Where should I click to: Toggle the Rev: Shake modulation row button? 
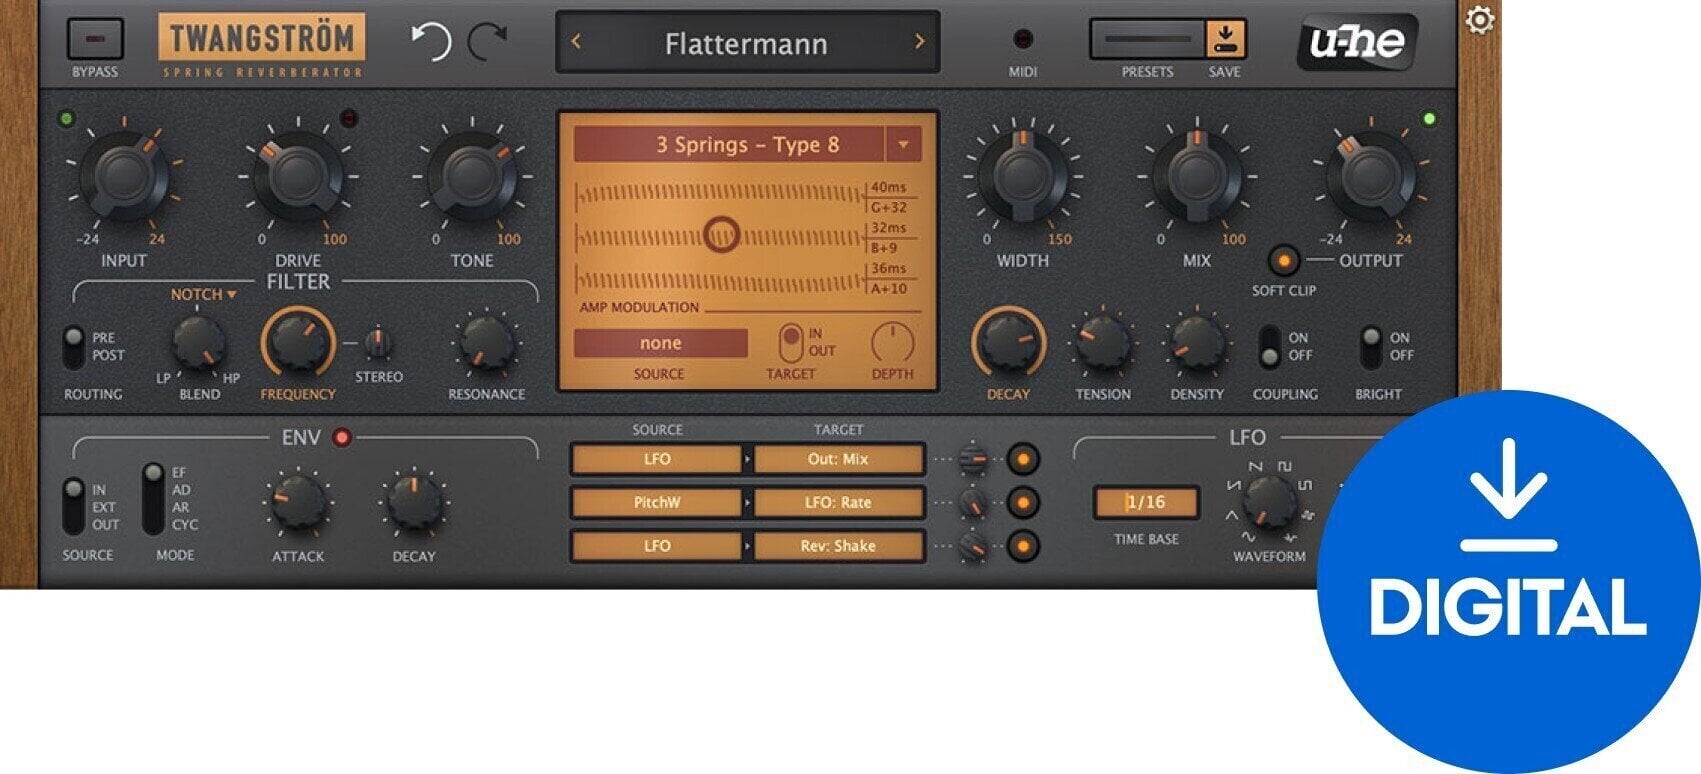(x=1022, y=546)
